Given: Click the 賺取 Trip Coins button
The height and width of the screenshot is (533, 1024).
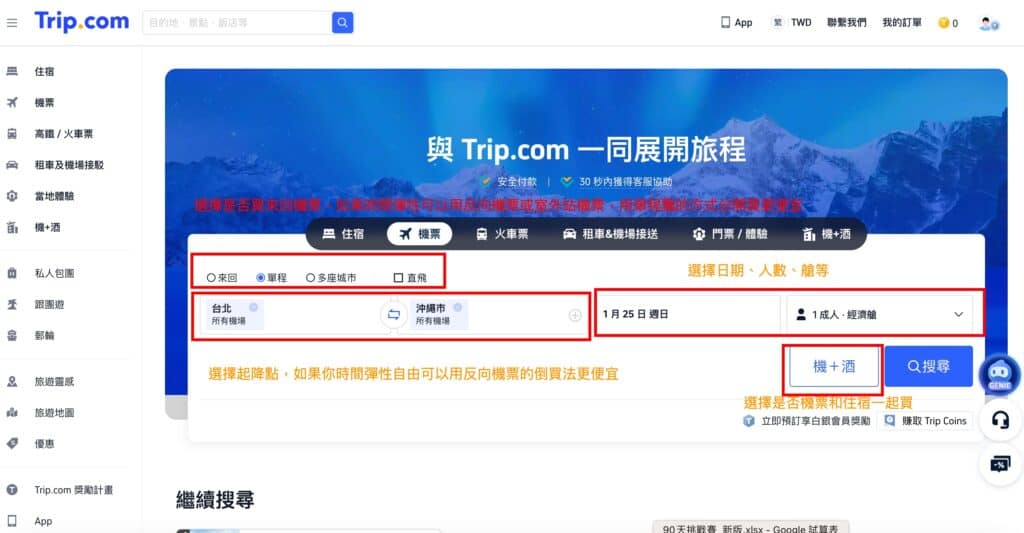Looking at the screenshot, I should click(x=925, y=421).
